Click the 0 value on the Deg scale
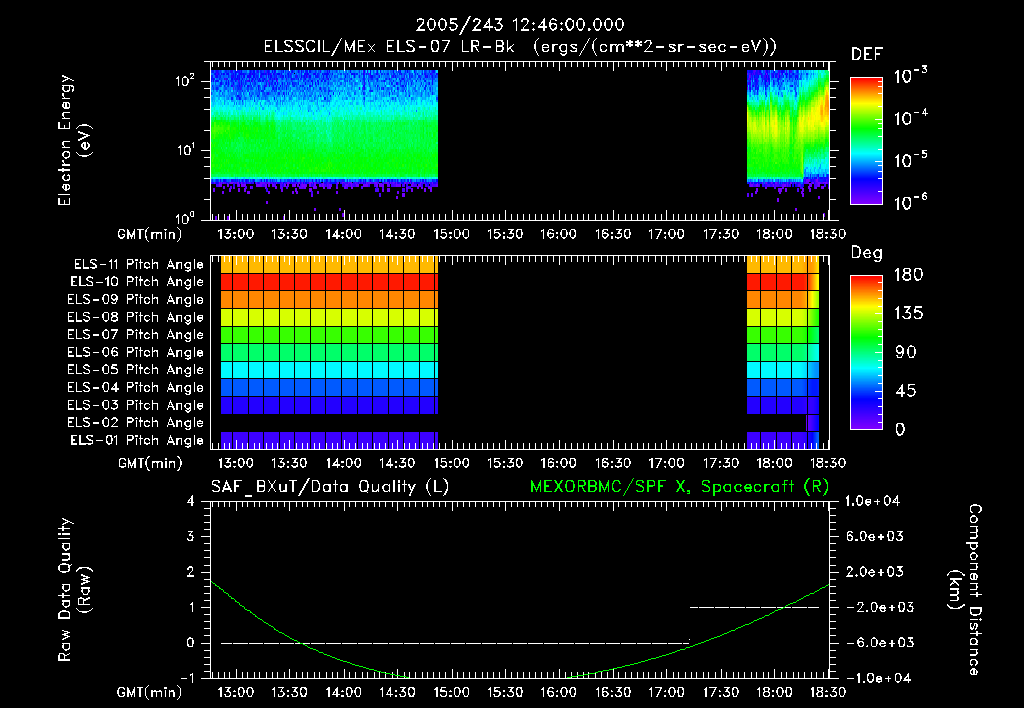The height and width of the screenshot is (708, 1024). 901,429
